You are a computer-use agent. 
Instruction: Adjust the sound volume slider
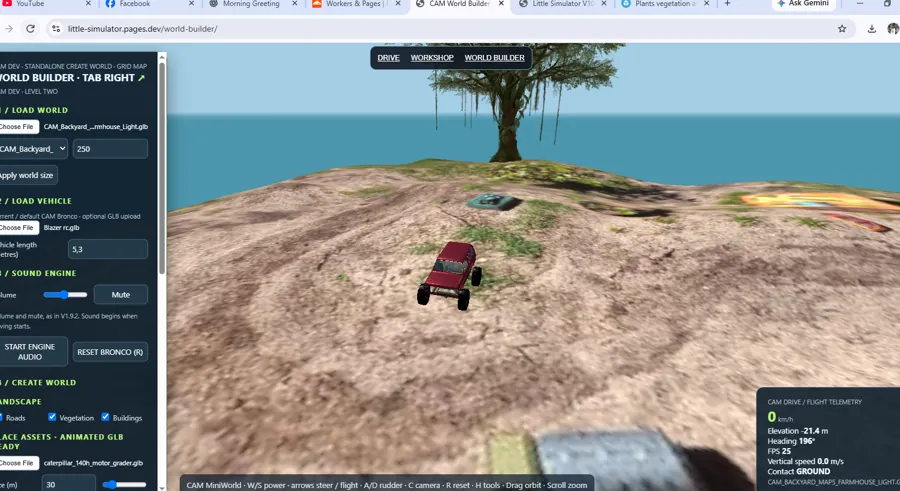pyautogui.click(x=65, y=295)
